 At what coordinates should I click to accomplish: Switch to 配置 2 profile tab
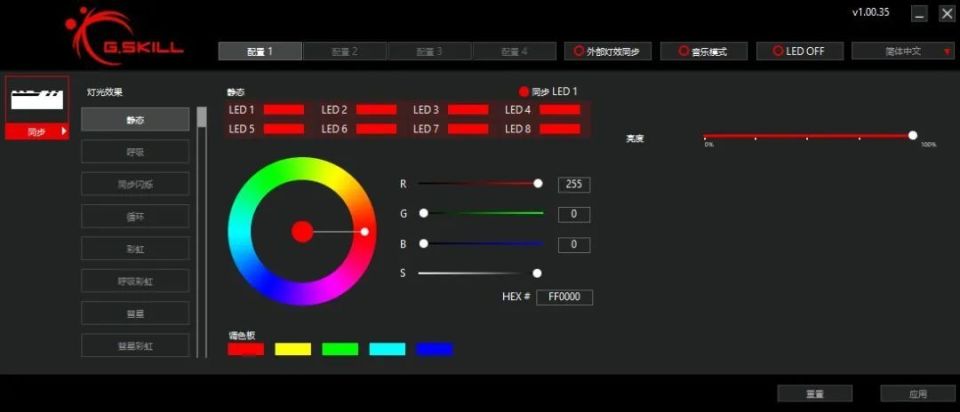pyautogui.click(x=345, y=51)
